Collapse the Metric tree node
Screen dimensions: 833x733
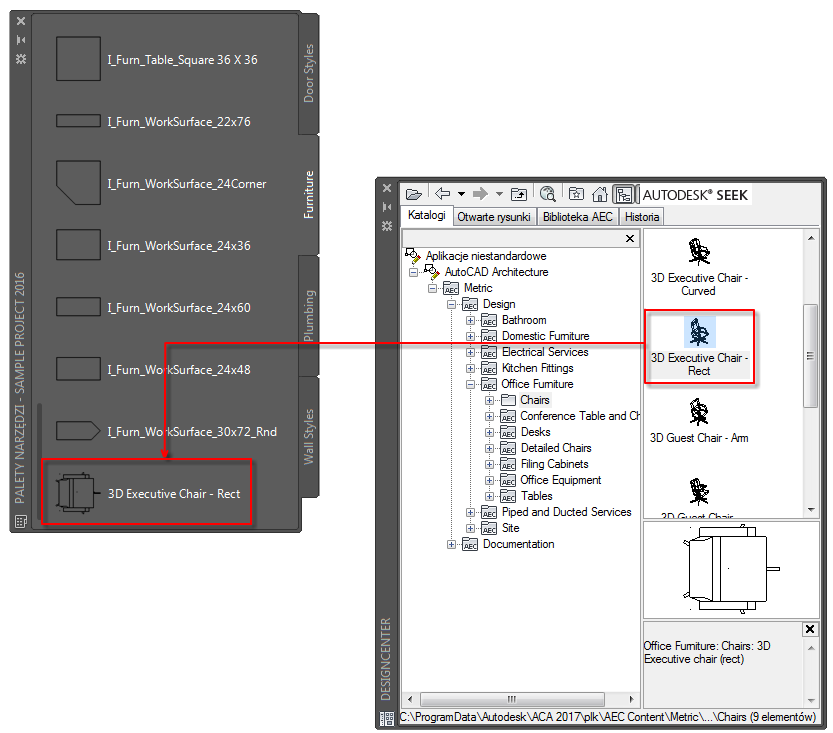pyautogui.click(x=432, y=288)
